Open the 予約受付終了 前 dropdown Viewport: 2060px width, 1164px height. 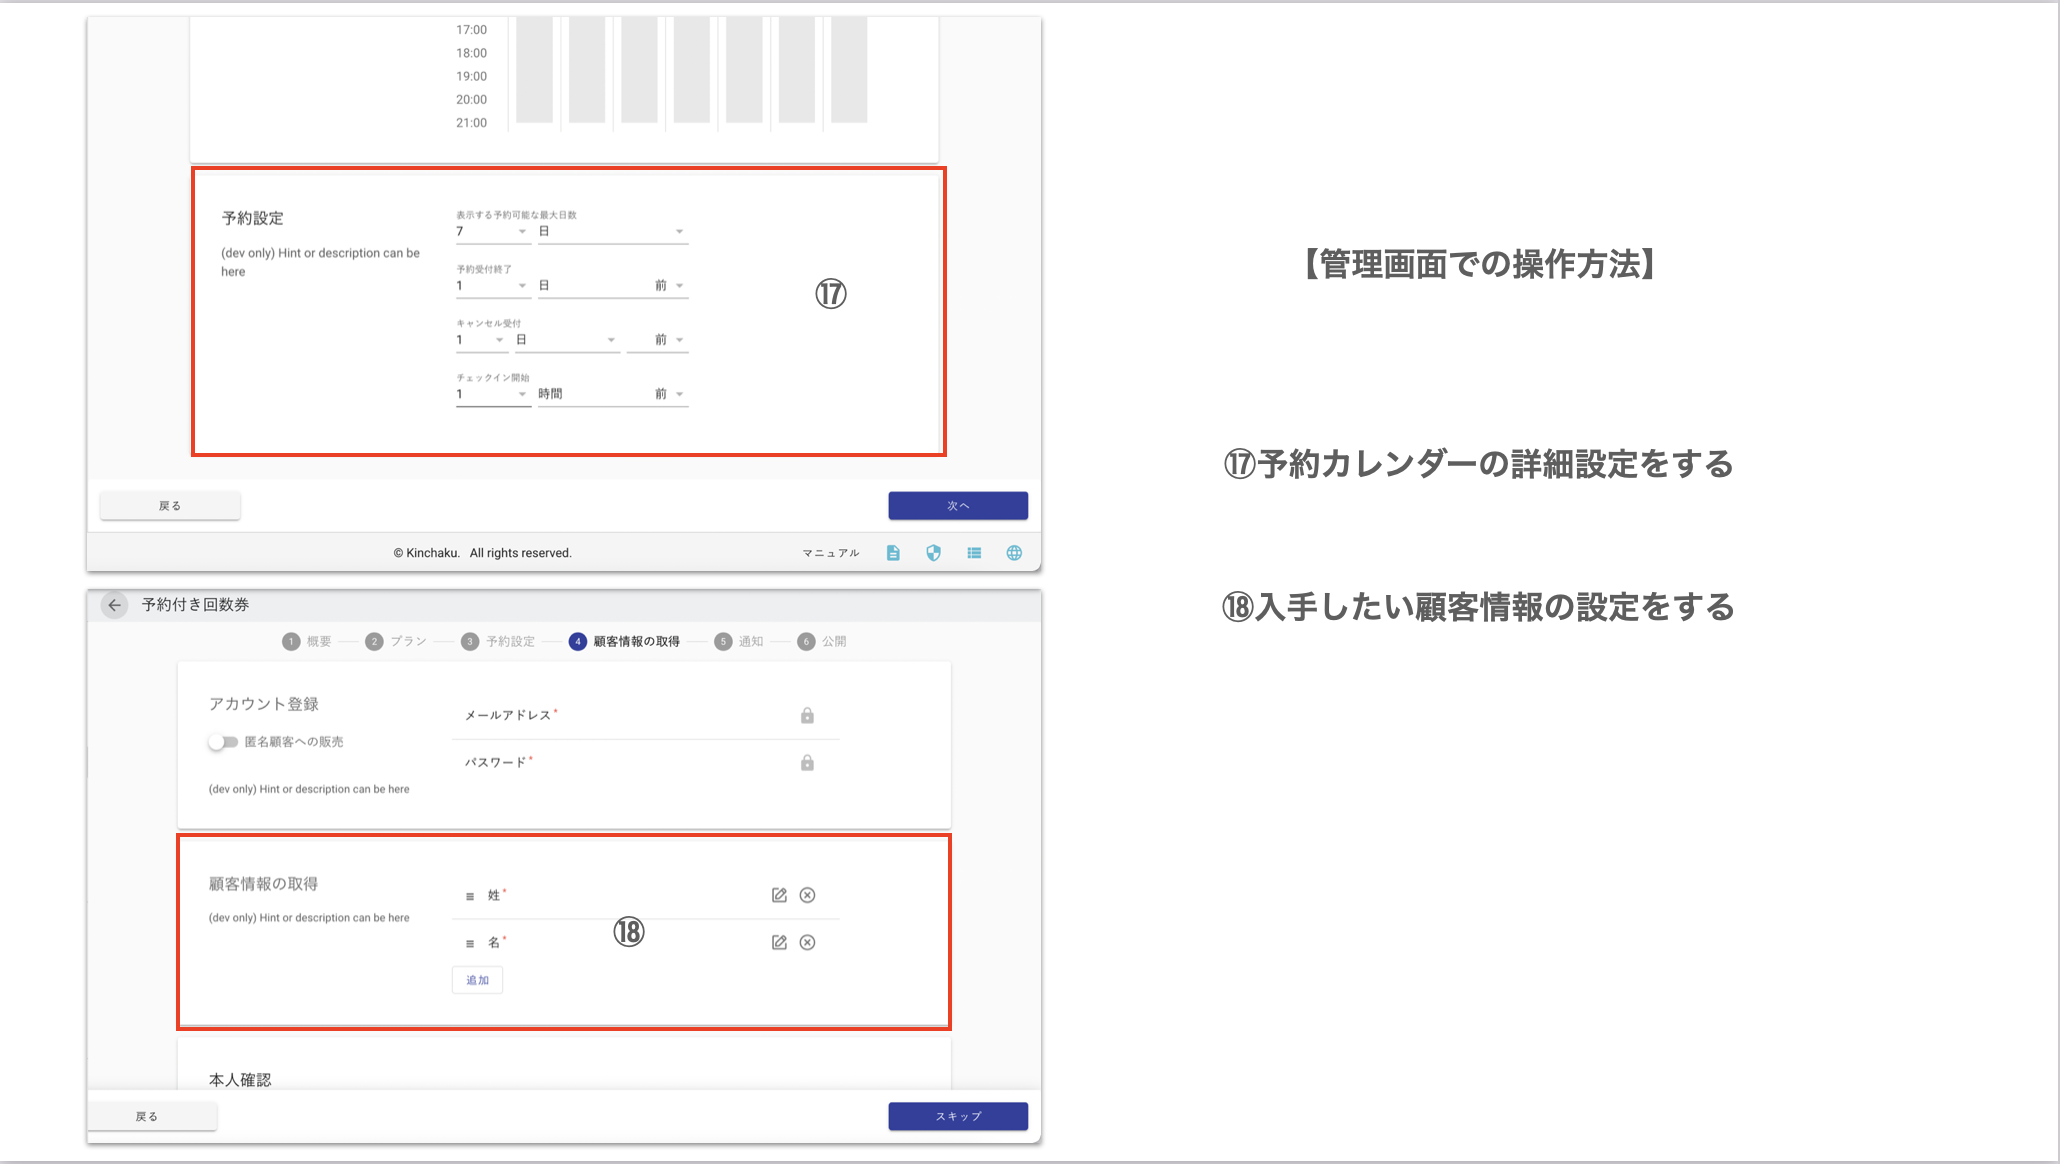click(669, 286)
